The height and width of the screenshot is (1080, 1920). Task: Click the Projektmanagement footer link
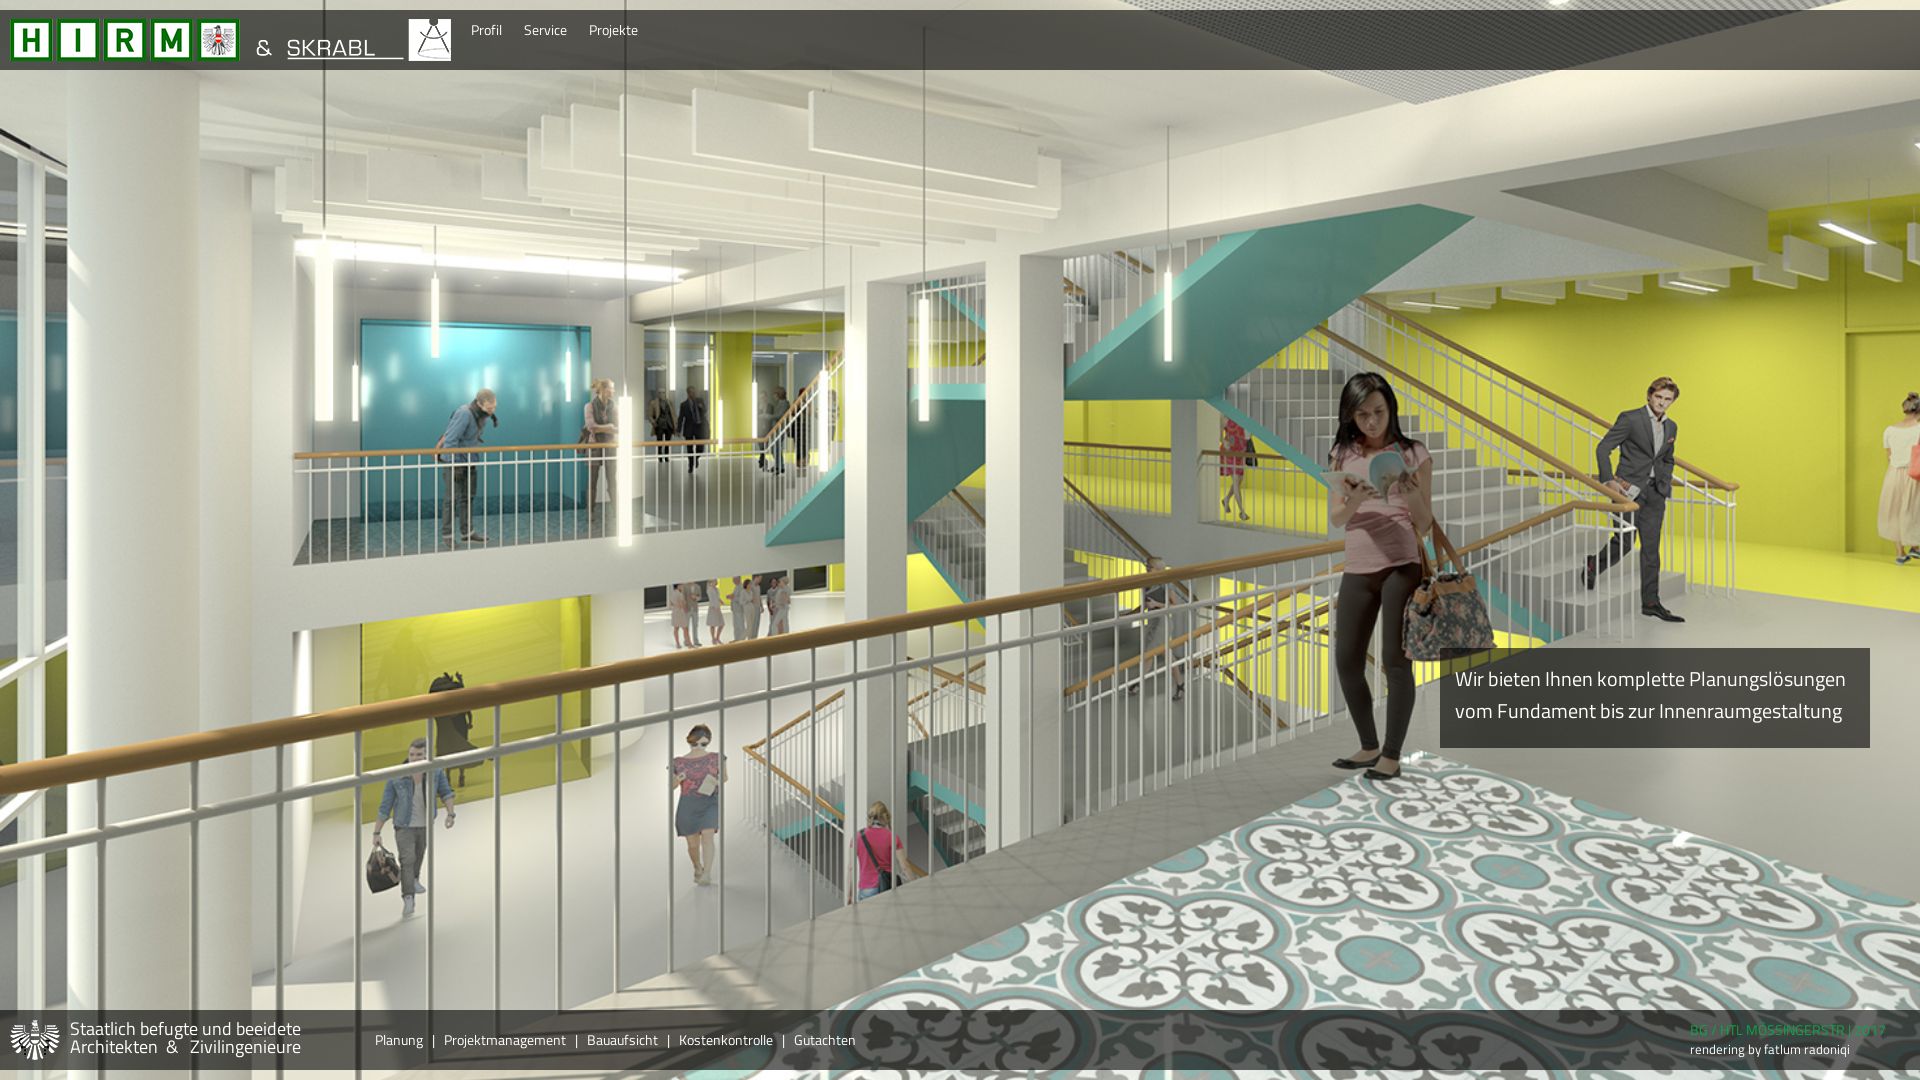click(505, 1040)
